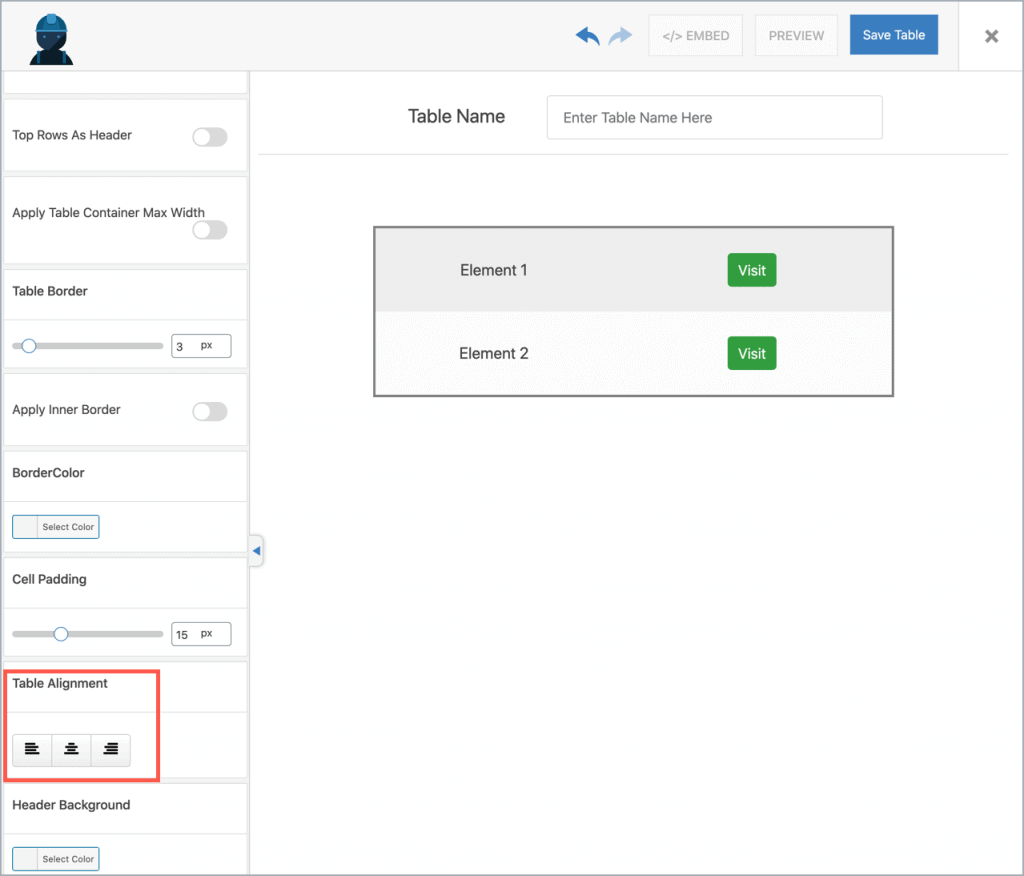Open the BorderColor color picker
The width and height of the screenshot is (1024, 876).
55,526
